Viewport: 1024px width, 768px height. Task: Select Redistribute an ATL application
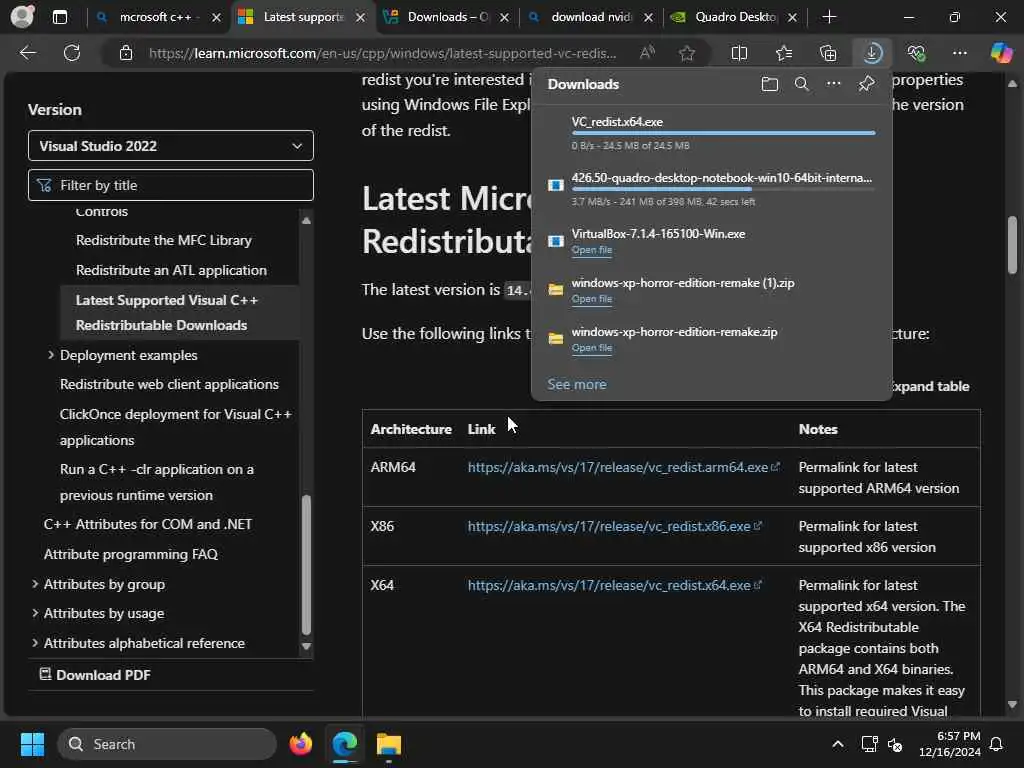pyautogui.click(x=171, y=270)
